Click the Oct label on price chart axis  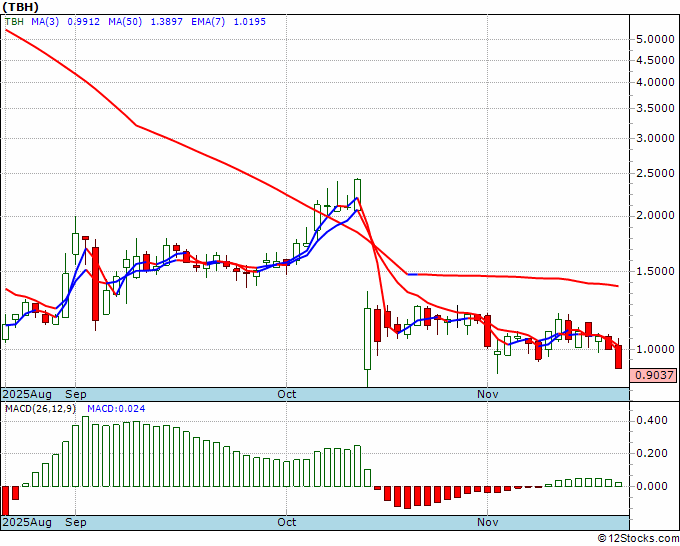(x=287, y=394)
